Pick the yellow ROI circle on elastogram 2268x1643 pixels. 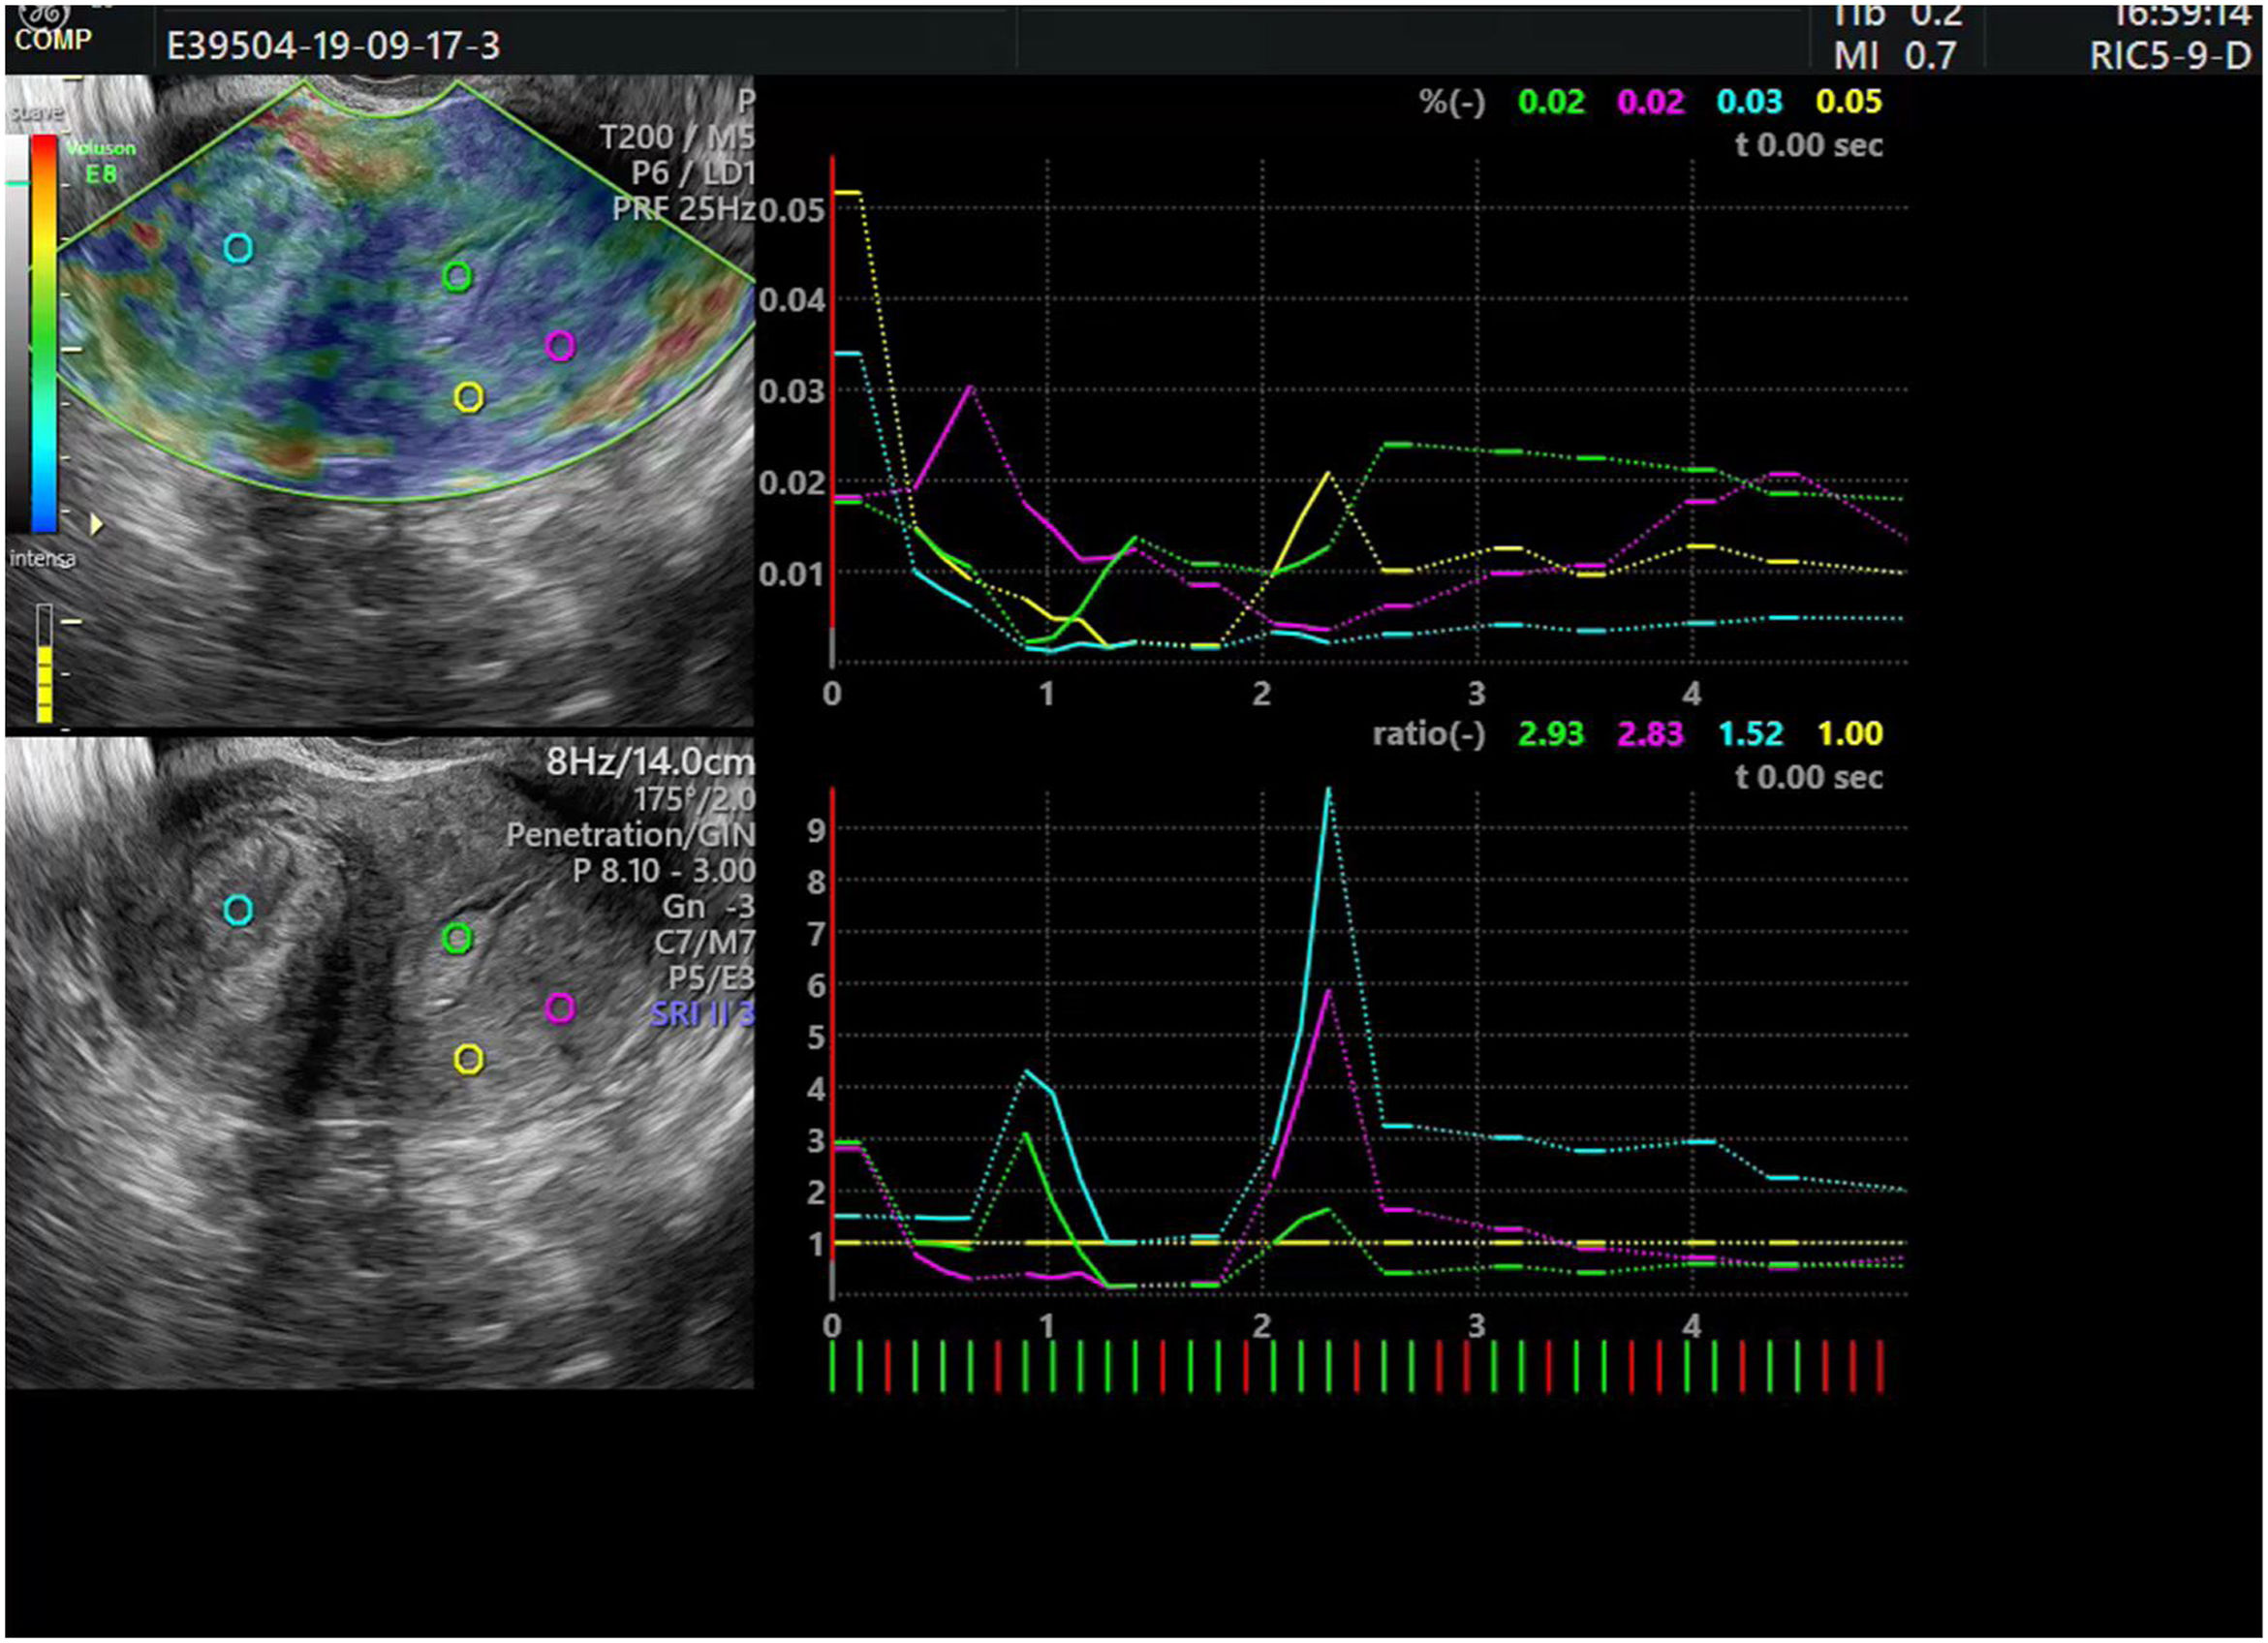pyautogui.click(x=469, y=397)
